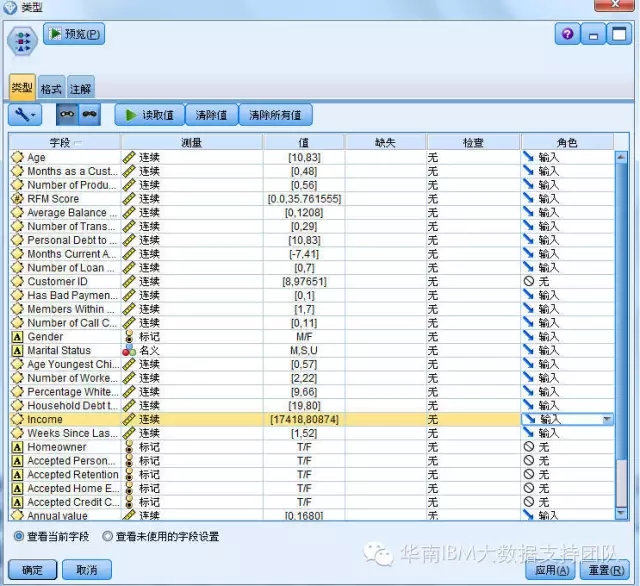Click the vertical scrollbar thumb
This screenshot has height=586, width=640.
click(x=621, y=310)
